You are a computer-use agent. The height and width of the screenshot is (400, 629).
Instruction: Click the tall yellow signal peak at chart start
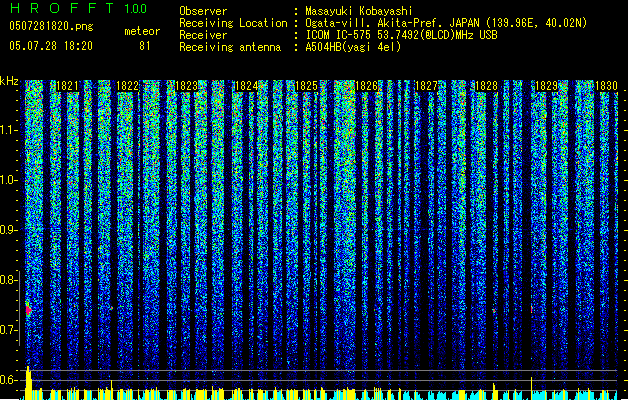pos(28,381)
